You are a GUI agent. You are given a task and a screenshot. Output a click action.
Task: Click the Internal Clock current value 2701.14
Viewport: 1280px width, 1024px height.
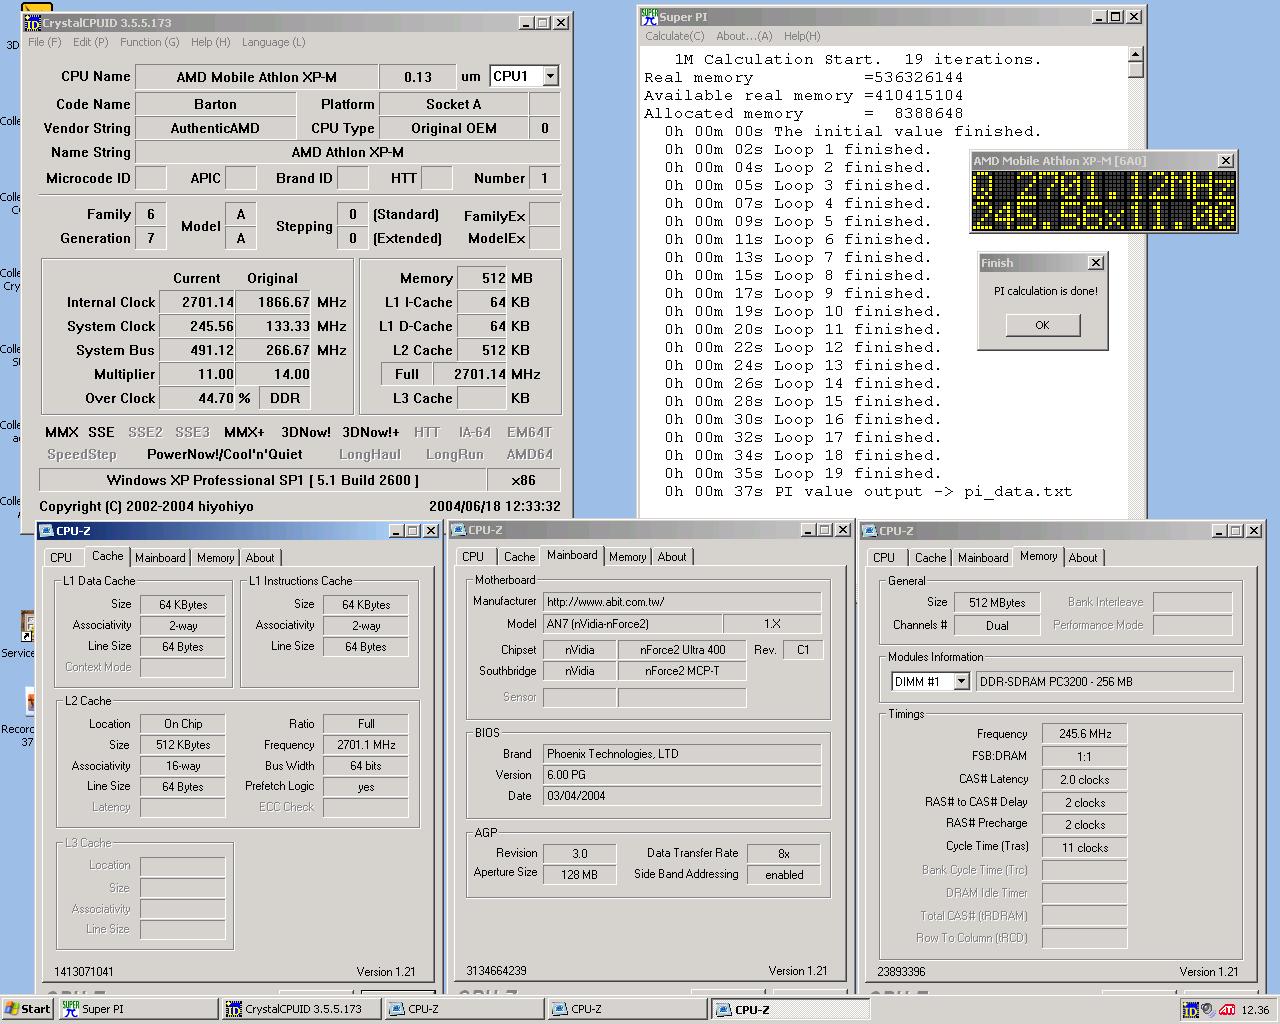[x=198, y=302]
